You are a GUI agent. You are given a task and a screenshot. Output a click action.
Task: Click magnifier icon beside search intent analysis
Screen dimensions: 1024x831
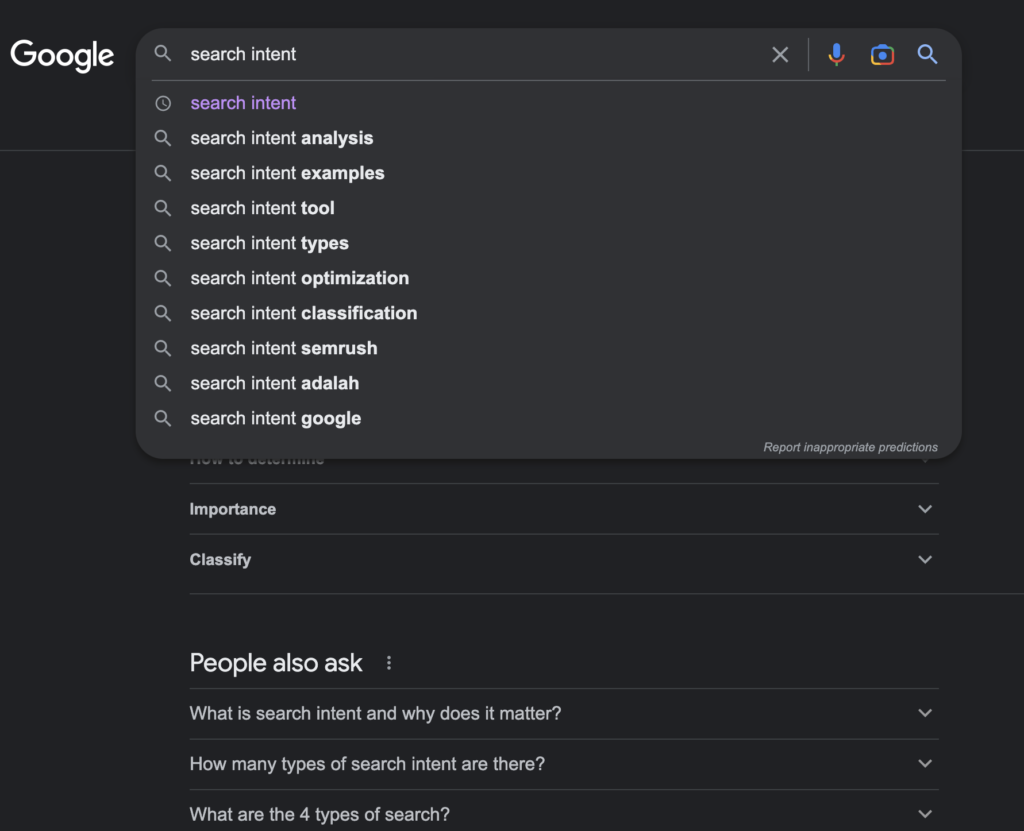click(163, 138)
